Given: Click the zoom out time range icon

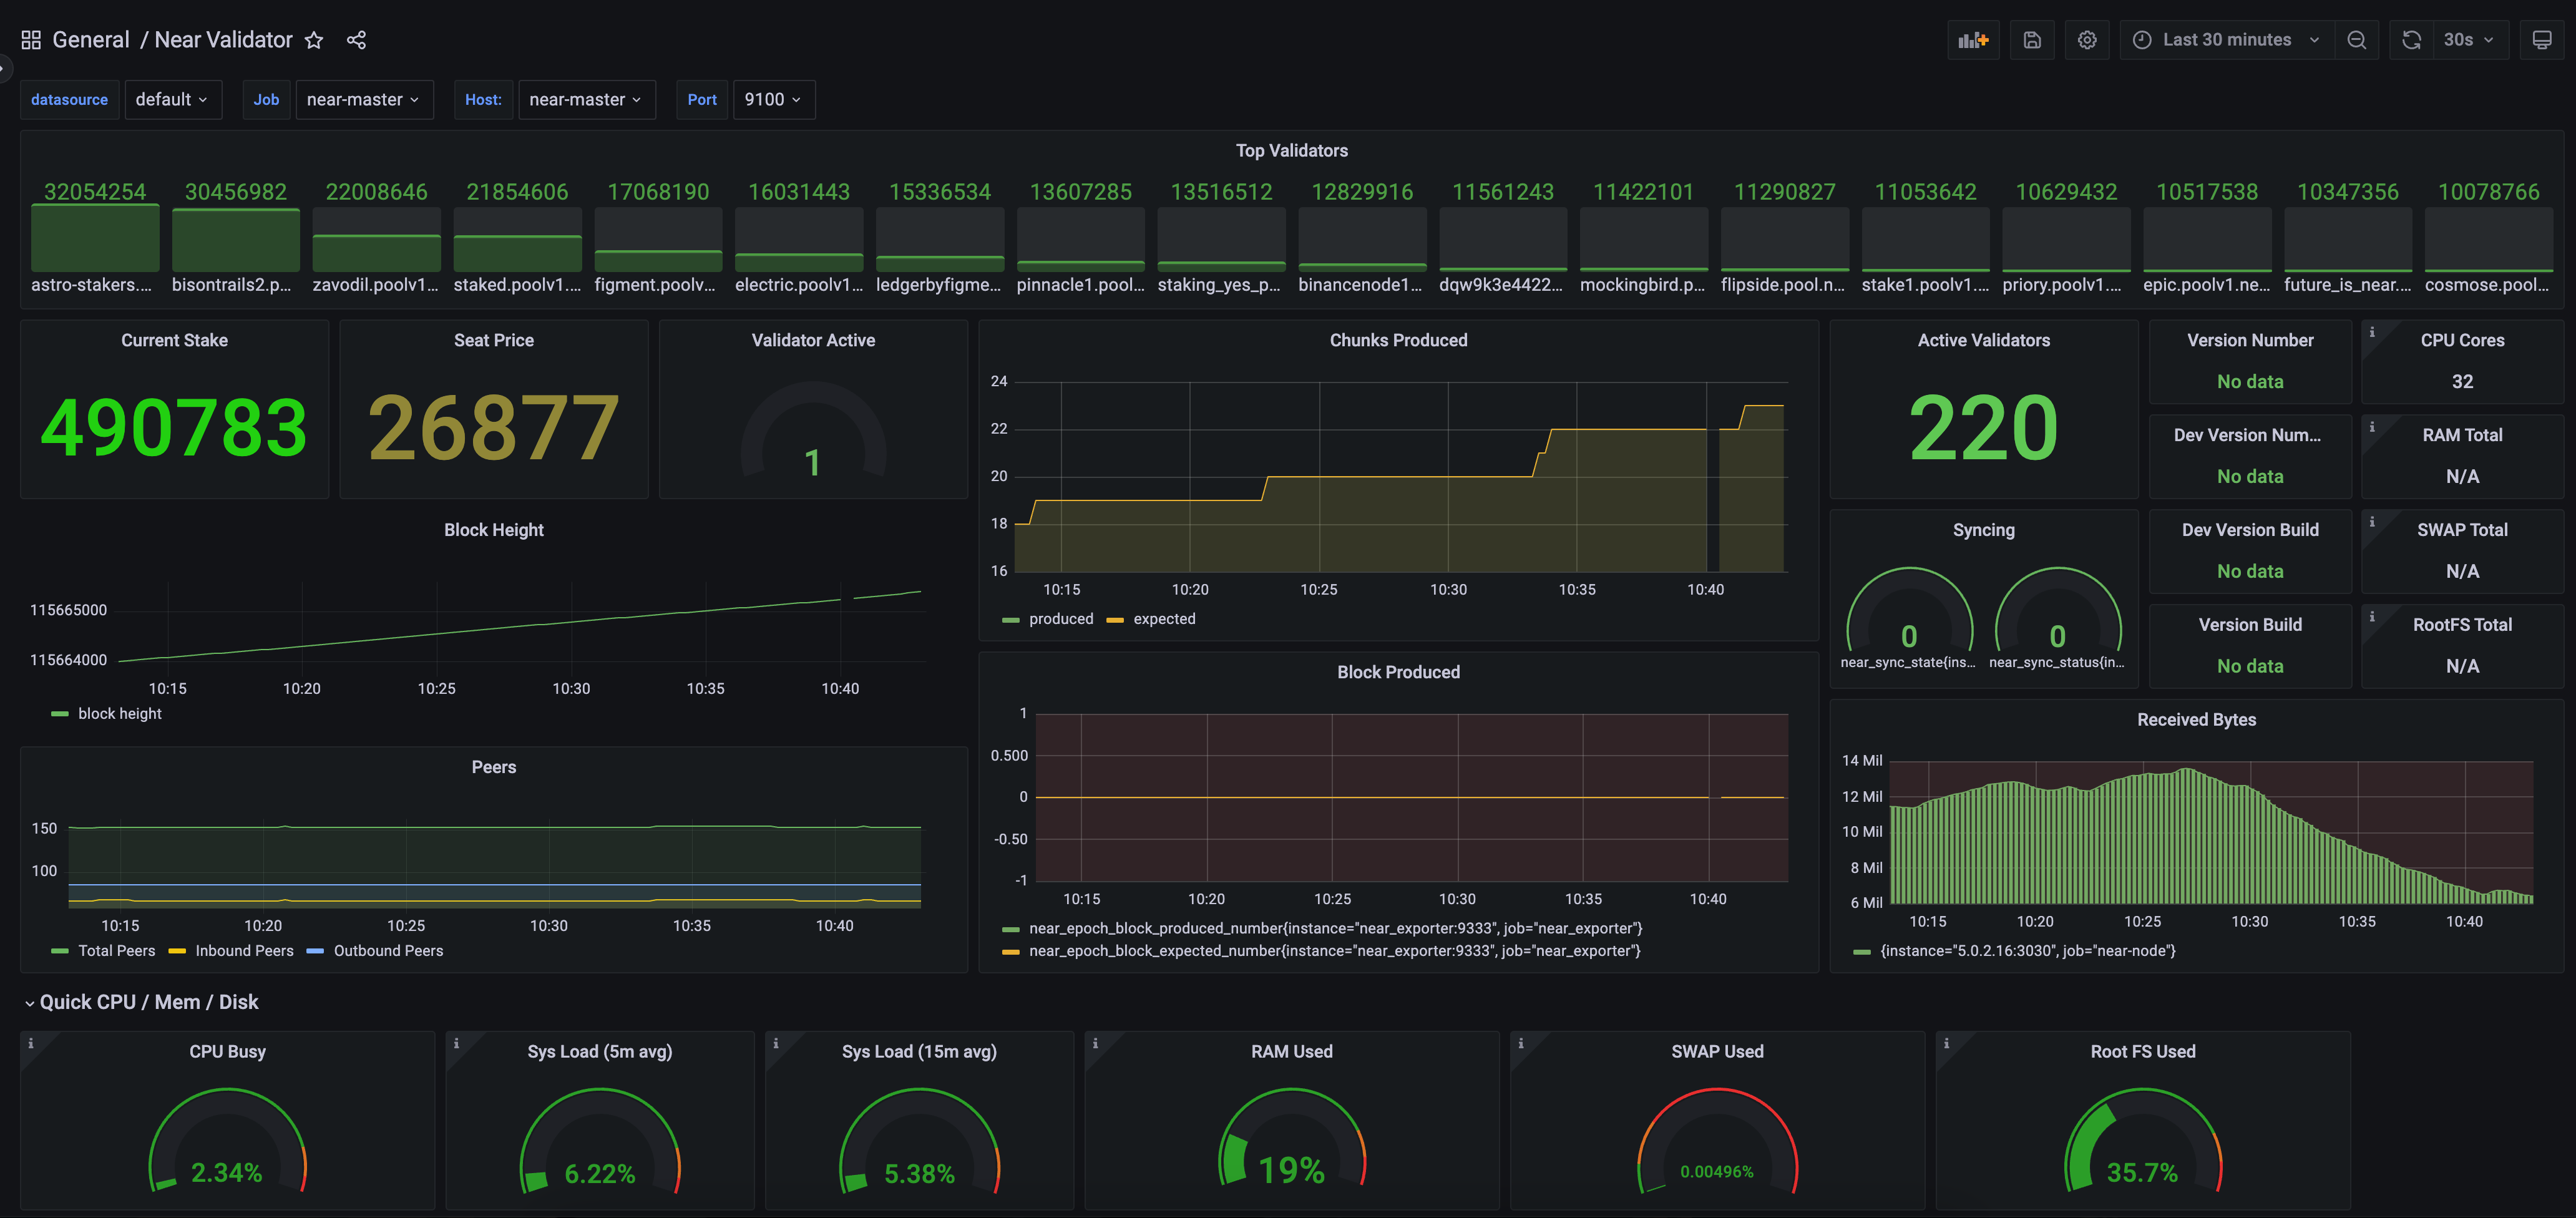Looking at the screenshot, I should [2356, 40].
